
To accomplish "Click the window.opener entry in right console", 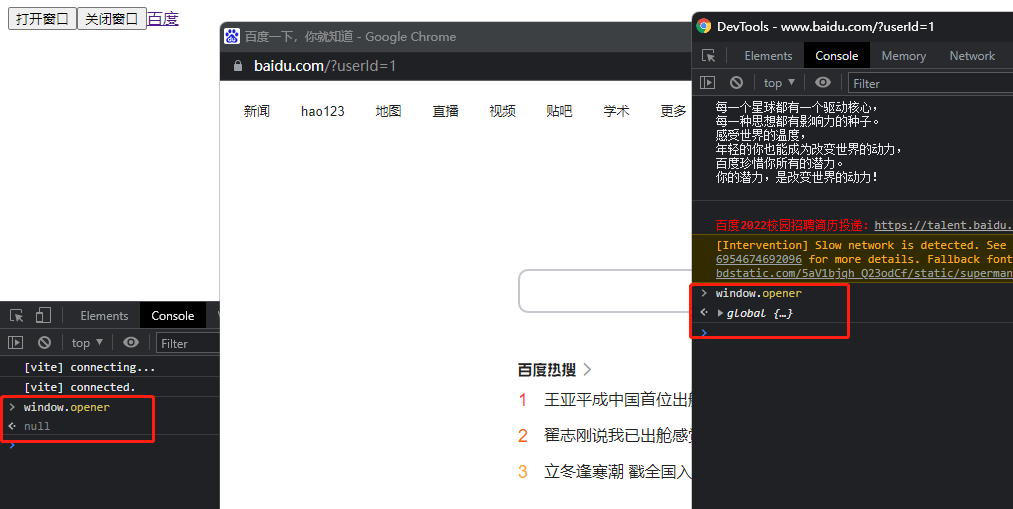I will pos(758,293).
